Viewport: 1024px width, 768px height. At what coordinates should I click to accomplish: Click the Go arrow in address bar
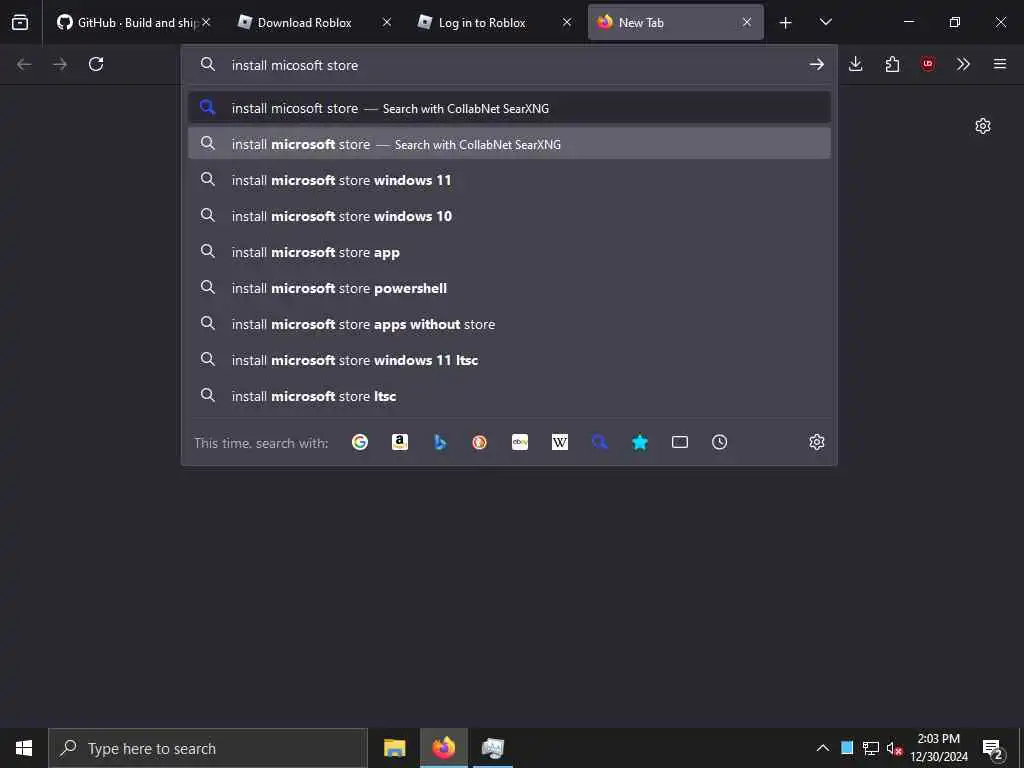pos(816,64)
